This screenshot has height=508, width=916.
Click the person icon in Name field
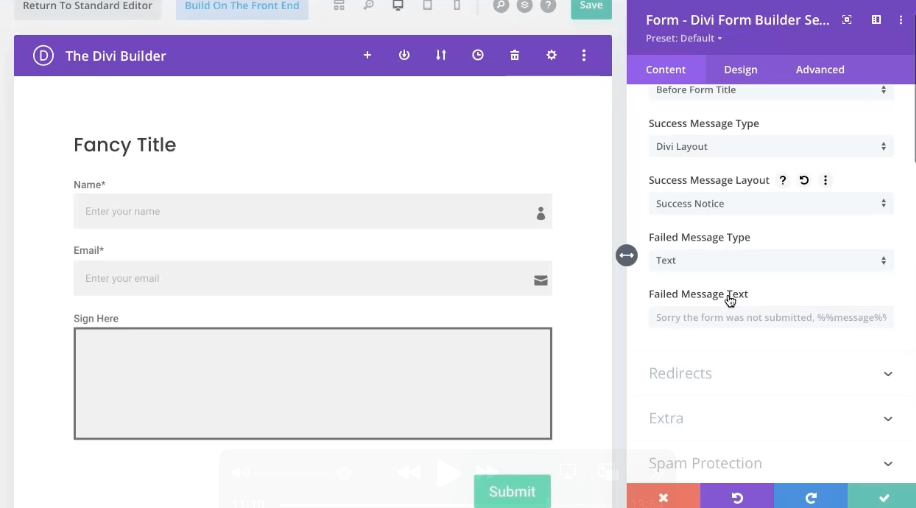pyautogui.click(x=541, y=213)
